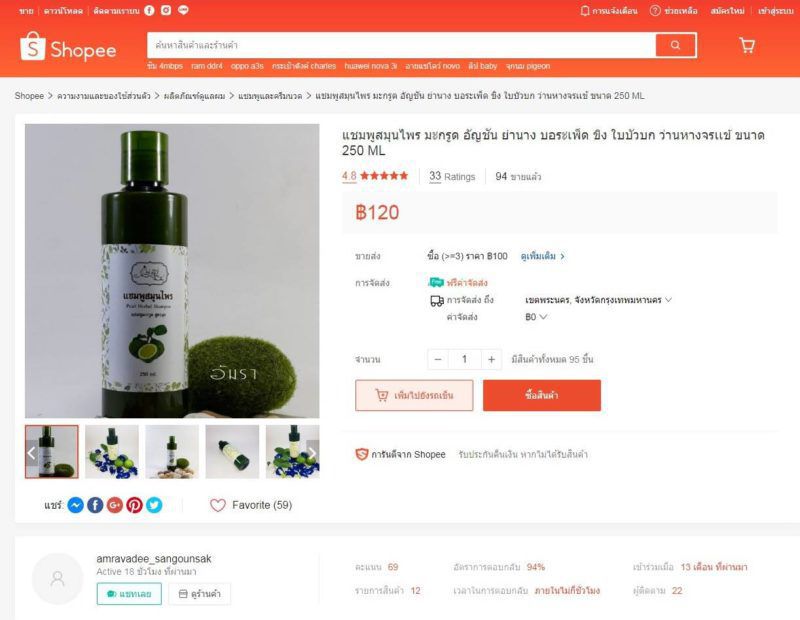Share product on Pinterest icon
Image resolution: width=800 pixels, height=620 pixels.
pyautogui.click(x=134, y=505)
